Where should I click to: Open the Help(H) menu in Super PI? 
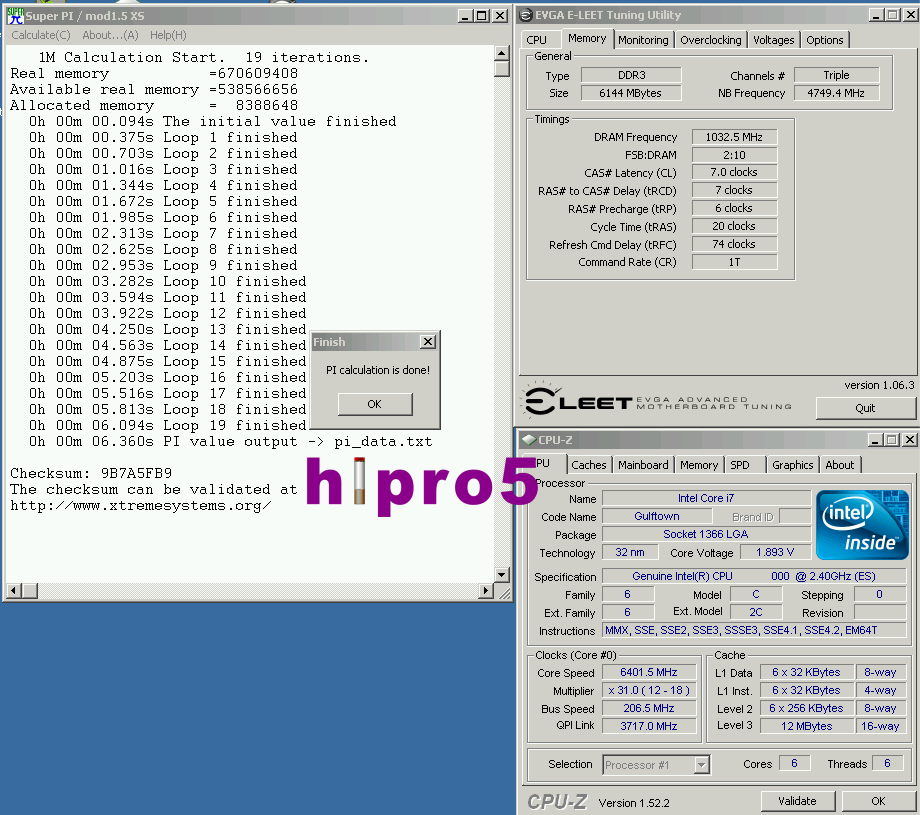(168, 35)
